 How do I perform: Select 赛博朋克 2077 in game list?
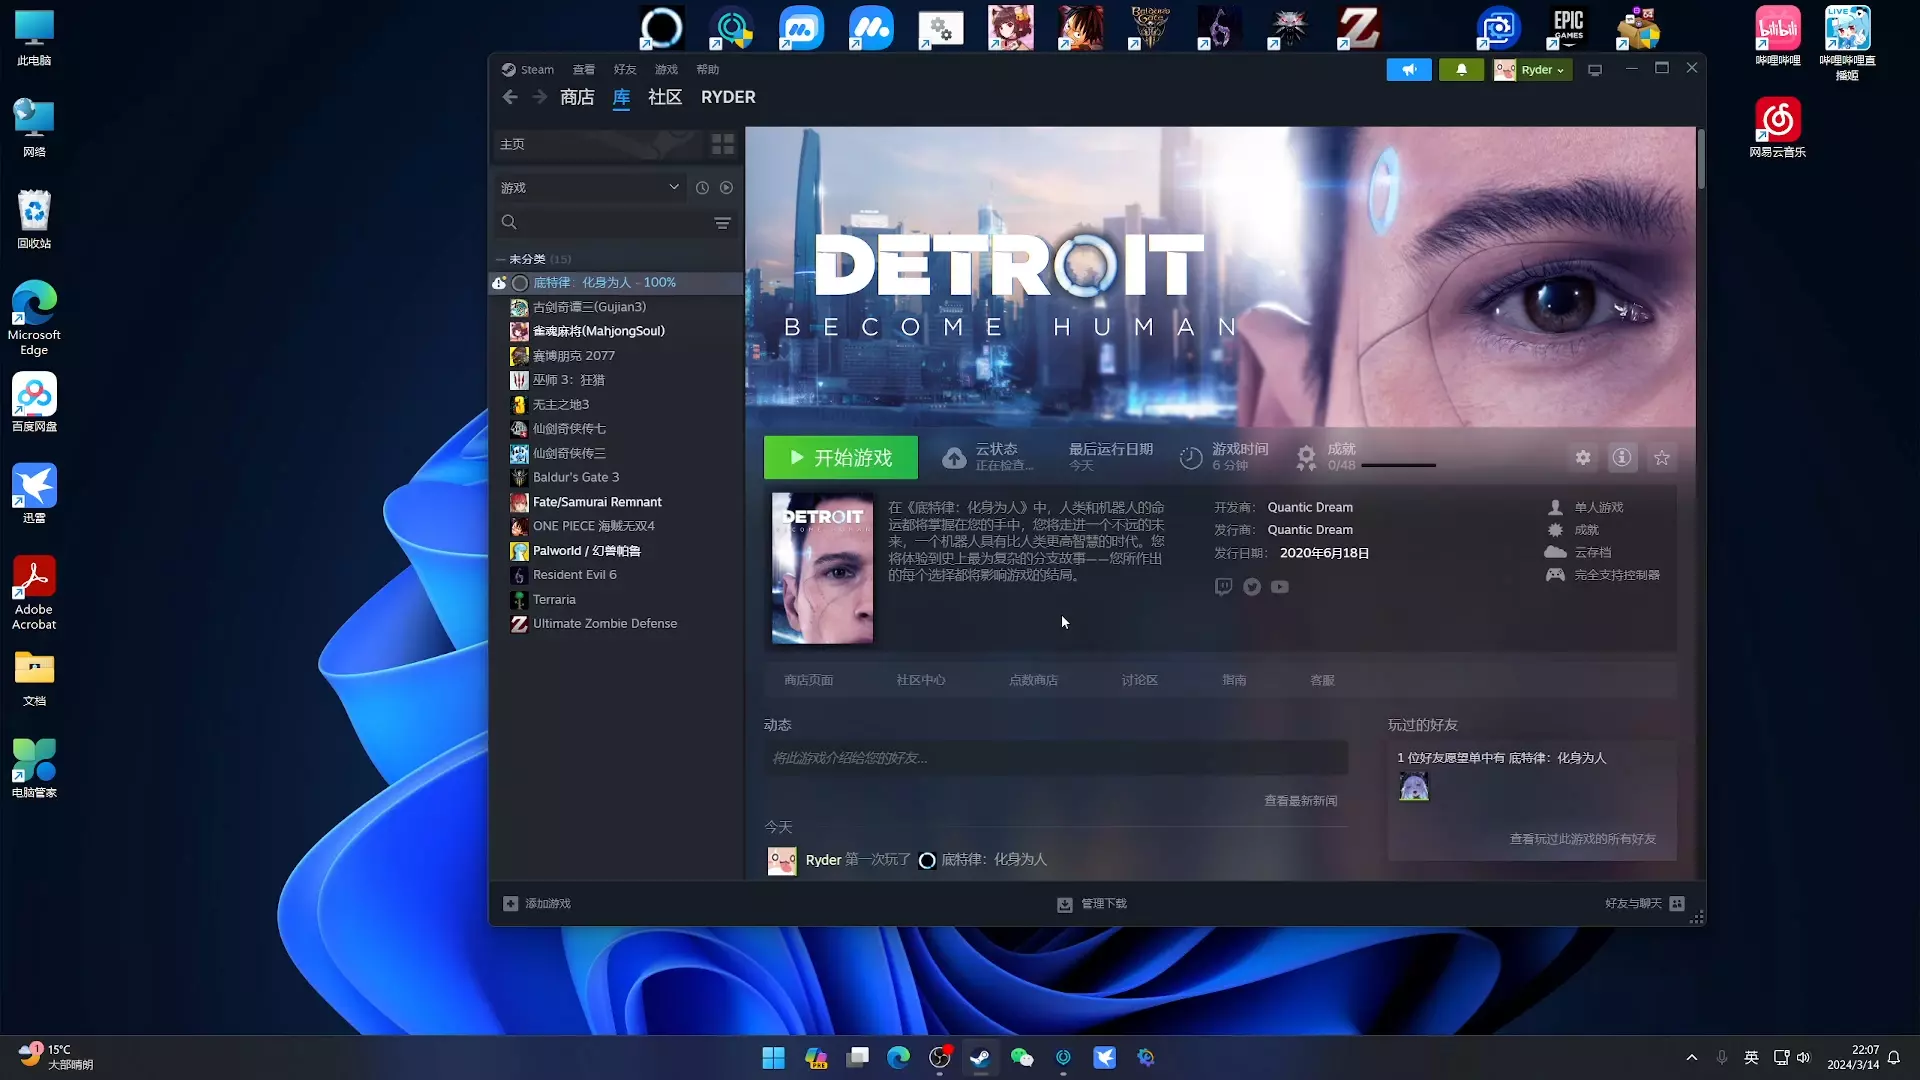click(573, 356)
